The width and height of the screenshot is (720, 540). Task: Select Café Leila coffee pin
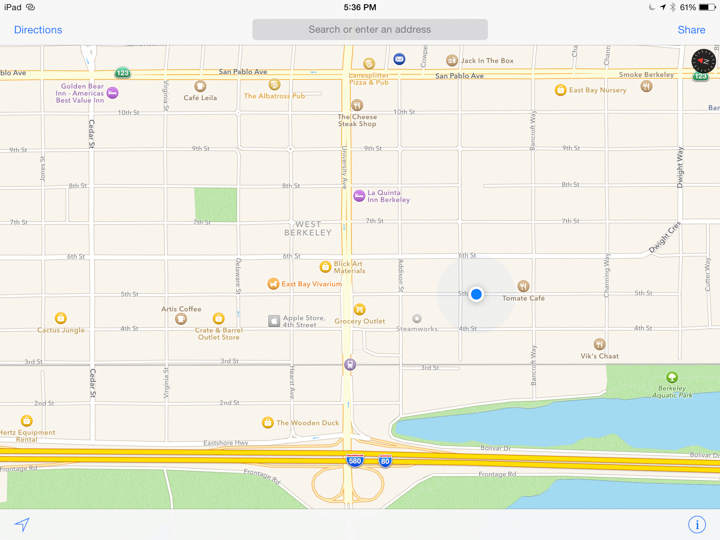tap(200, 86)
